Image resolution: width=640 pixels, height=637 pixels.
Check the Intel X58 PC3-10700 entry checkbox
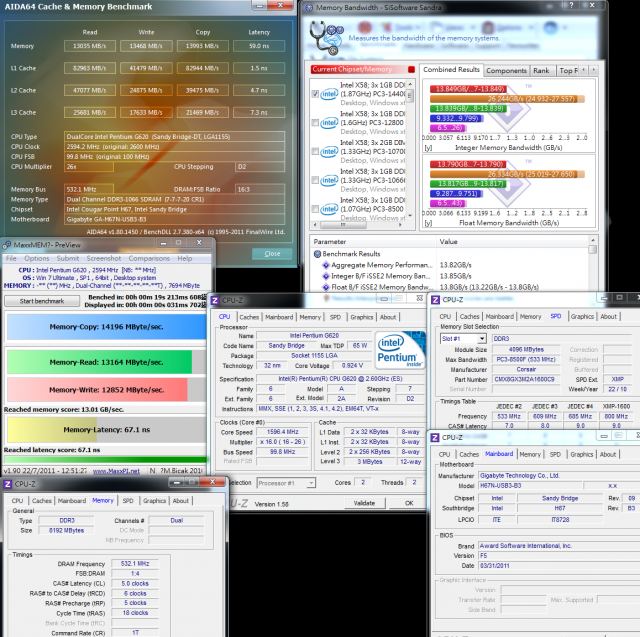point(315,151)
